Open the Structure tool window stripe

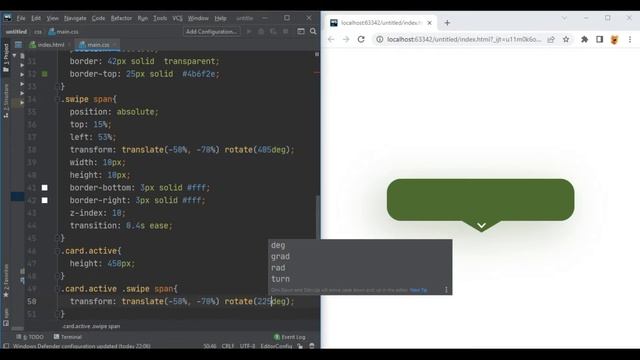6,101
